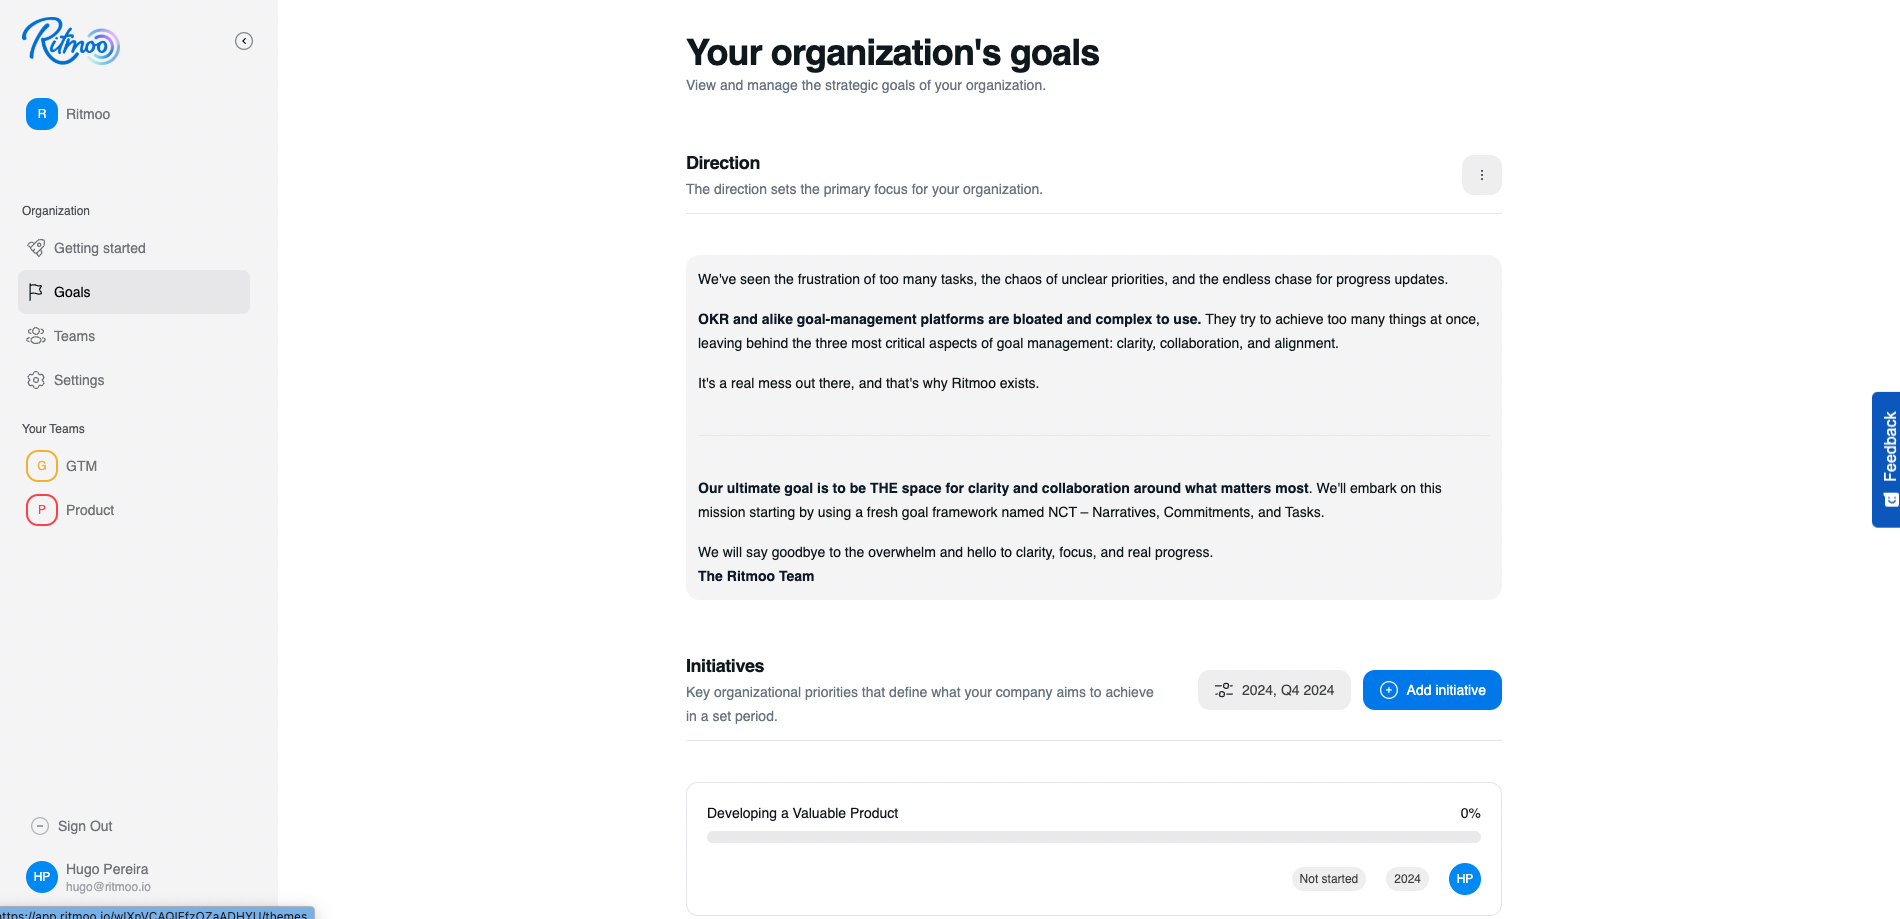Image resolution: width=1900 pixels, height=919 pixels.
Task: Click the blue R organization avatar
Action: (x=42, y=114)
